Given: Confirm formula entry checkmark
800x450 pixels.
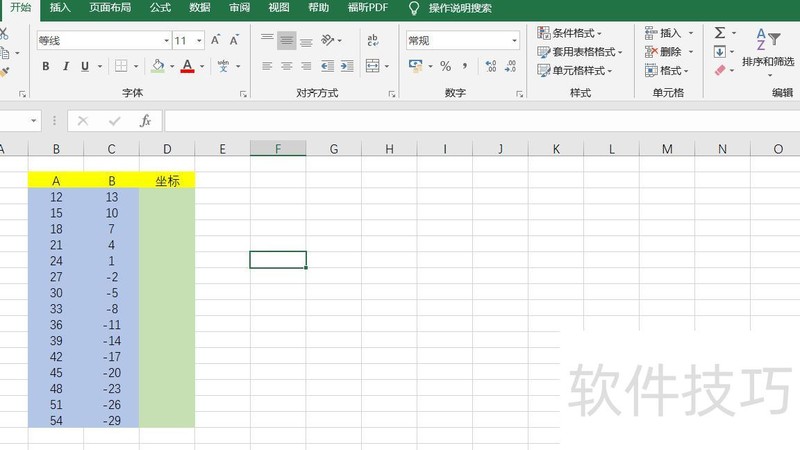Looking at the screenshot, I should coord(114,121).
